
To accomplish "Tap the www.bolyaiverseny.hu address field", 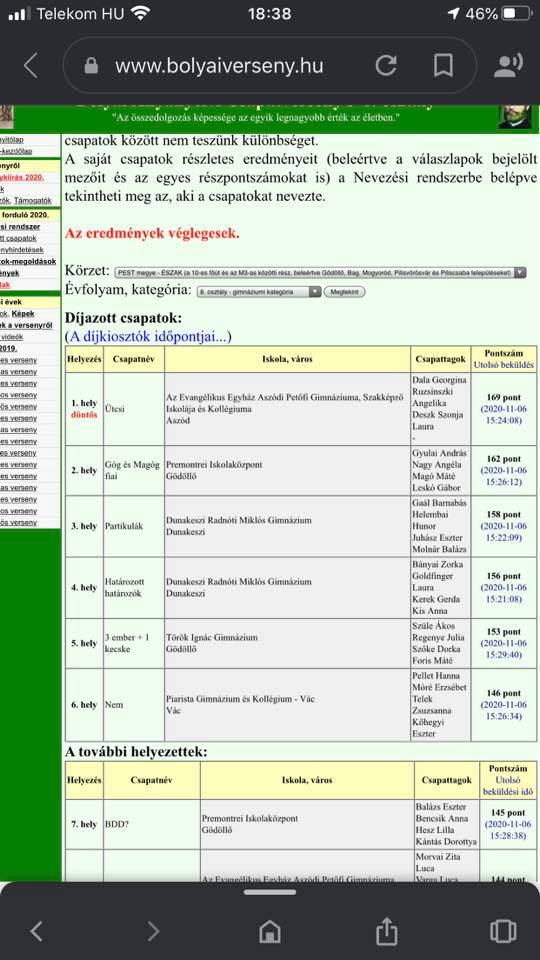I will coord(219,66).
